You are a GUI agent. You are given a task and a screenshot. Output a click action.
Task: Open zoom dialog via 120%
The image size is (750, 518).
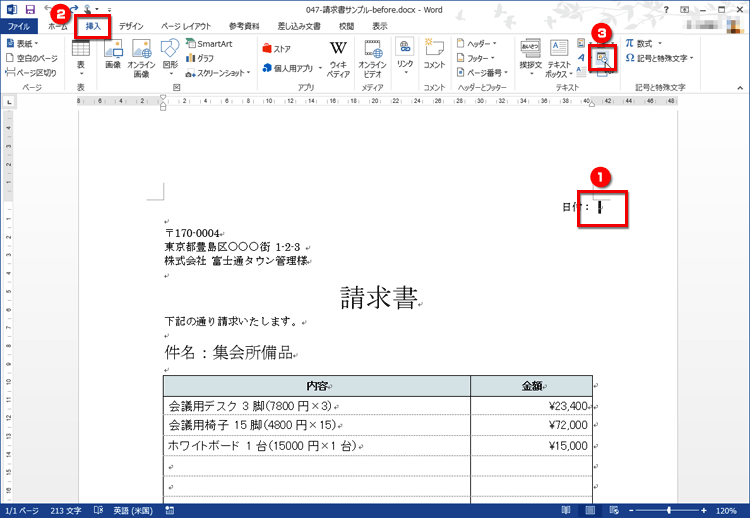click(726, 511)
